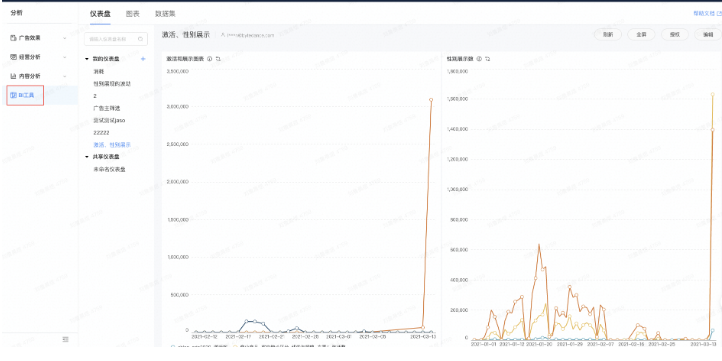722x361 pixels.
Task: Click the 2021-03-13 date label on right chart
Action: 703,344
